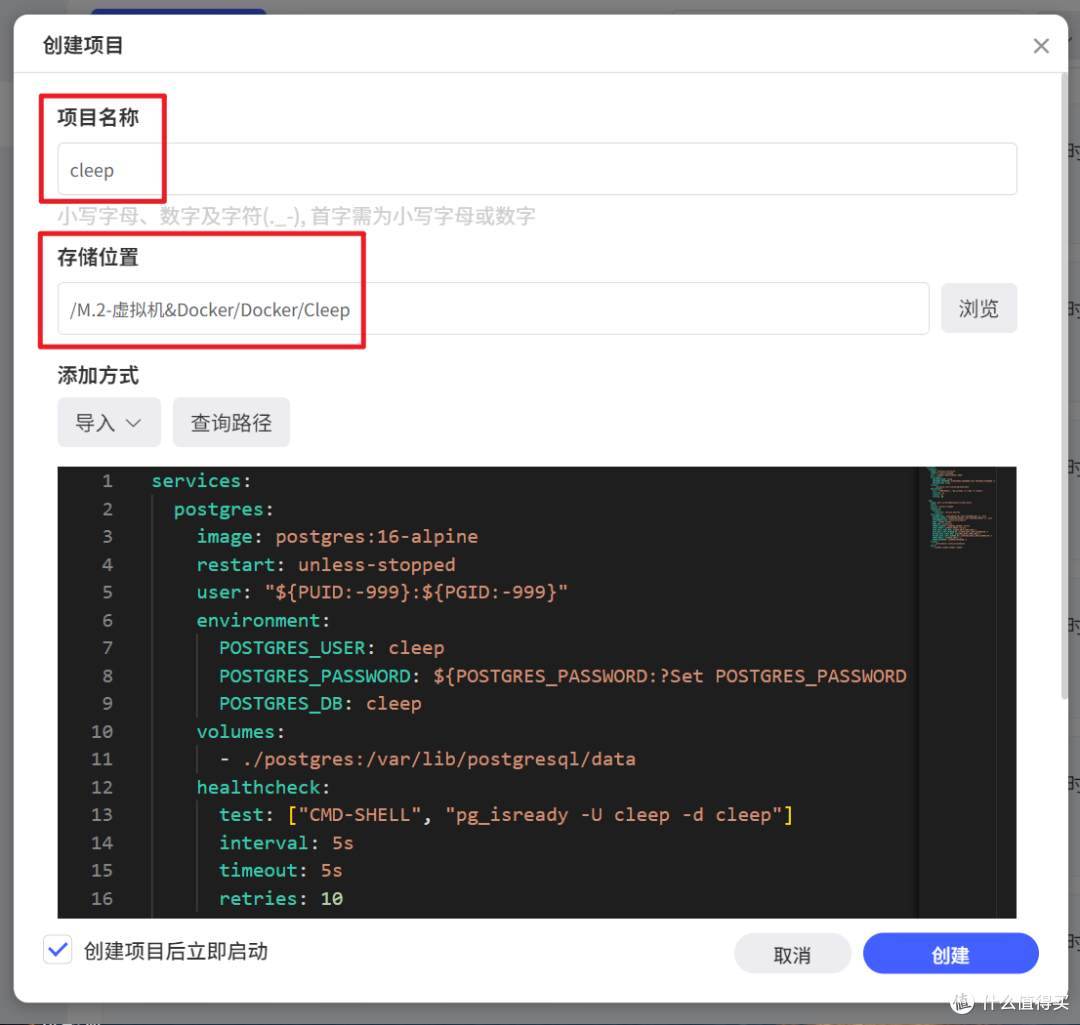Click line 'interval: 5s'

point(286,844)
